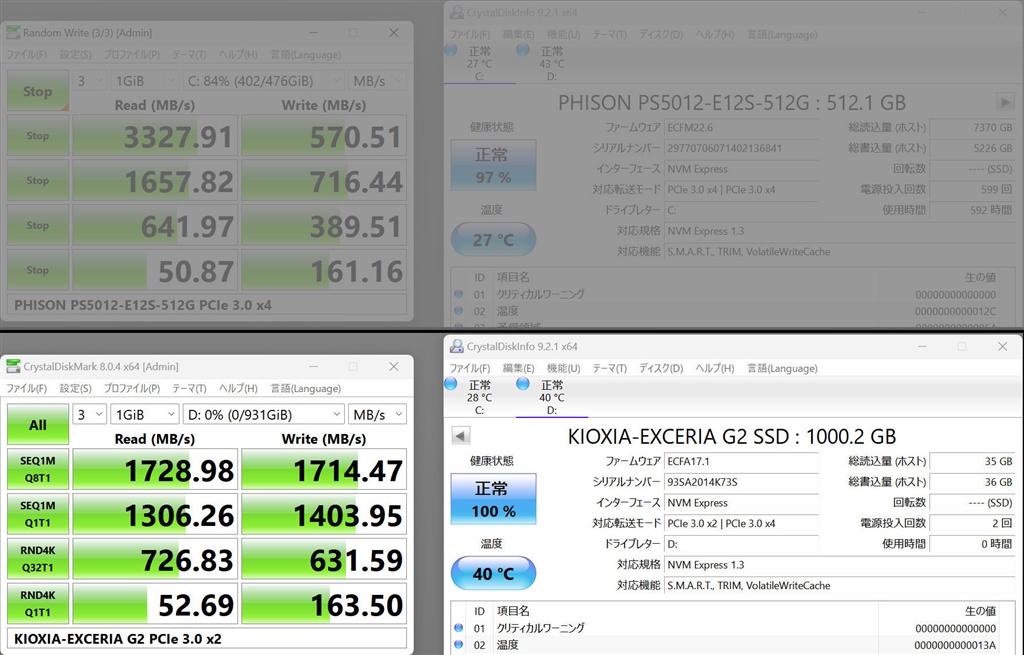The height and width of the screenshot is (655, 1024).
Task: Click D: drive blue status circle, PHISON window
Action: [522, 50]
